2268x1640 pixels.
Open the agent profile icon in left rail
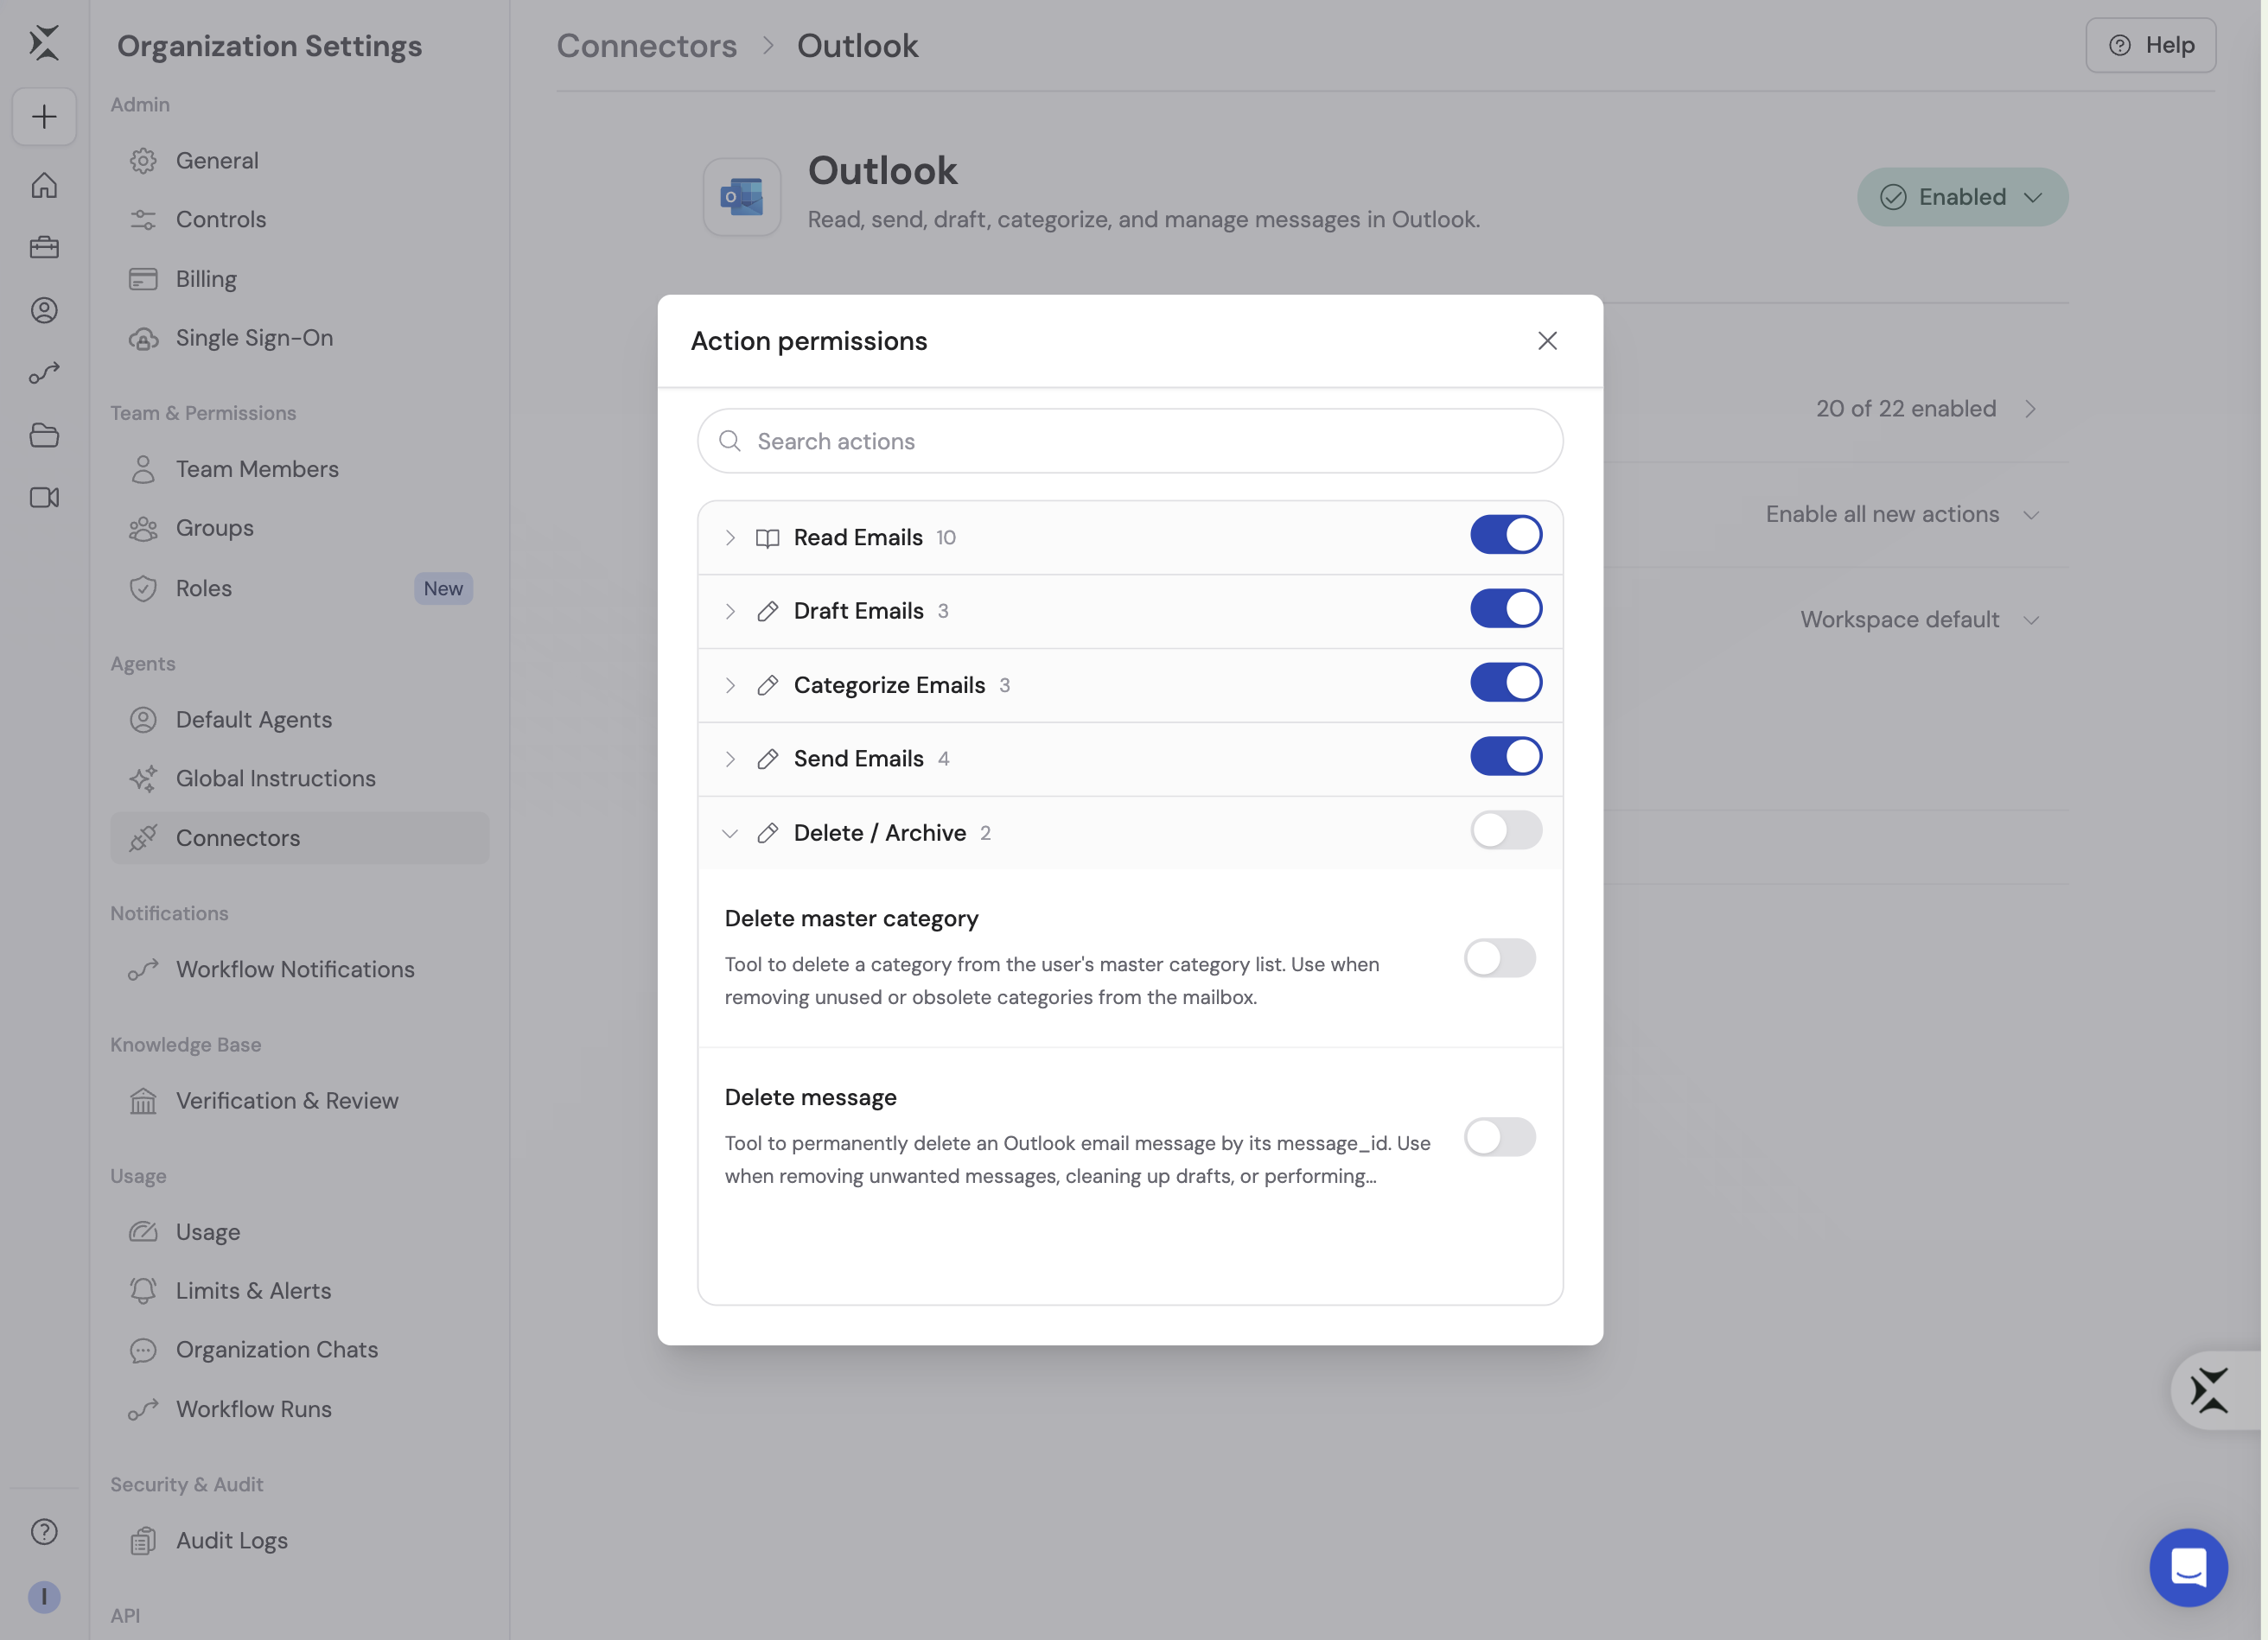(44, 311)
